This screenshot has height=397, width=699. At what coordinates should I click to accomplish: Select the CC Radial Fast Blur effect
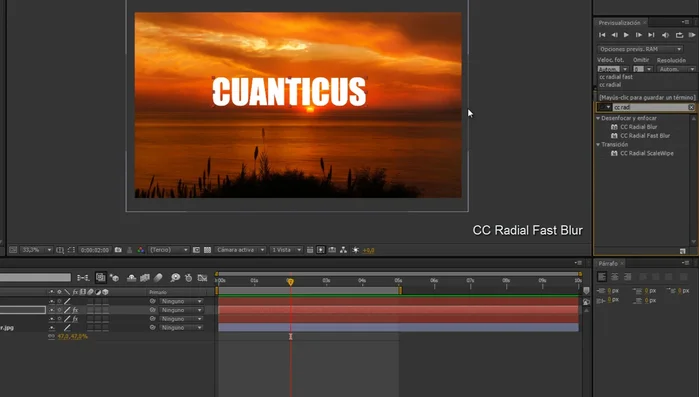coord(645,136)
